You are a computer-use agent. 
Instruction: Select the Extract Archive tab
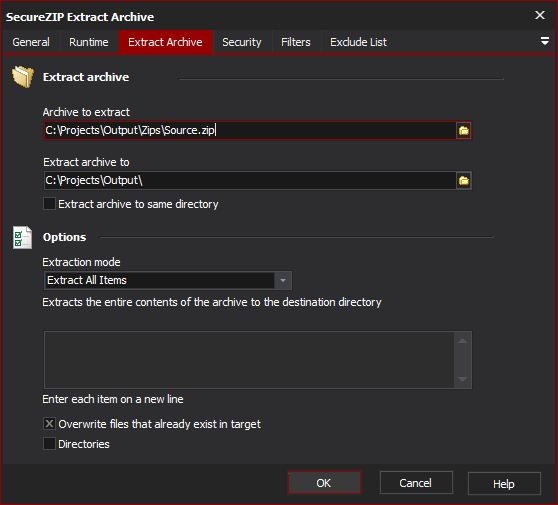tap(165, 42)
